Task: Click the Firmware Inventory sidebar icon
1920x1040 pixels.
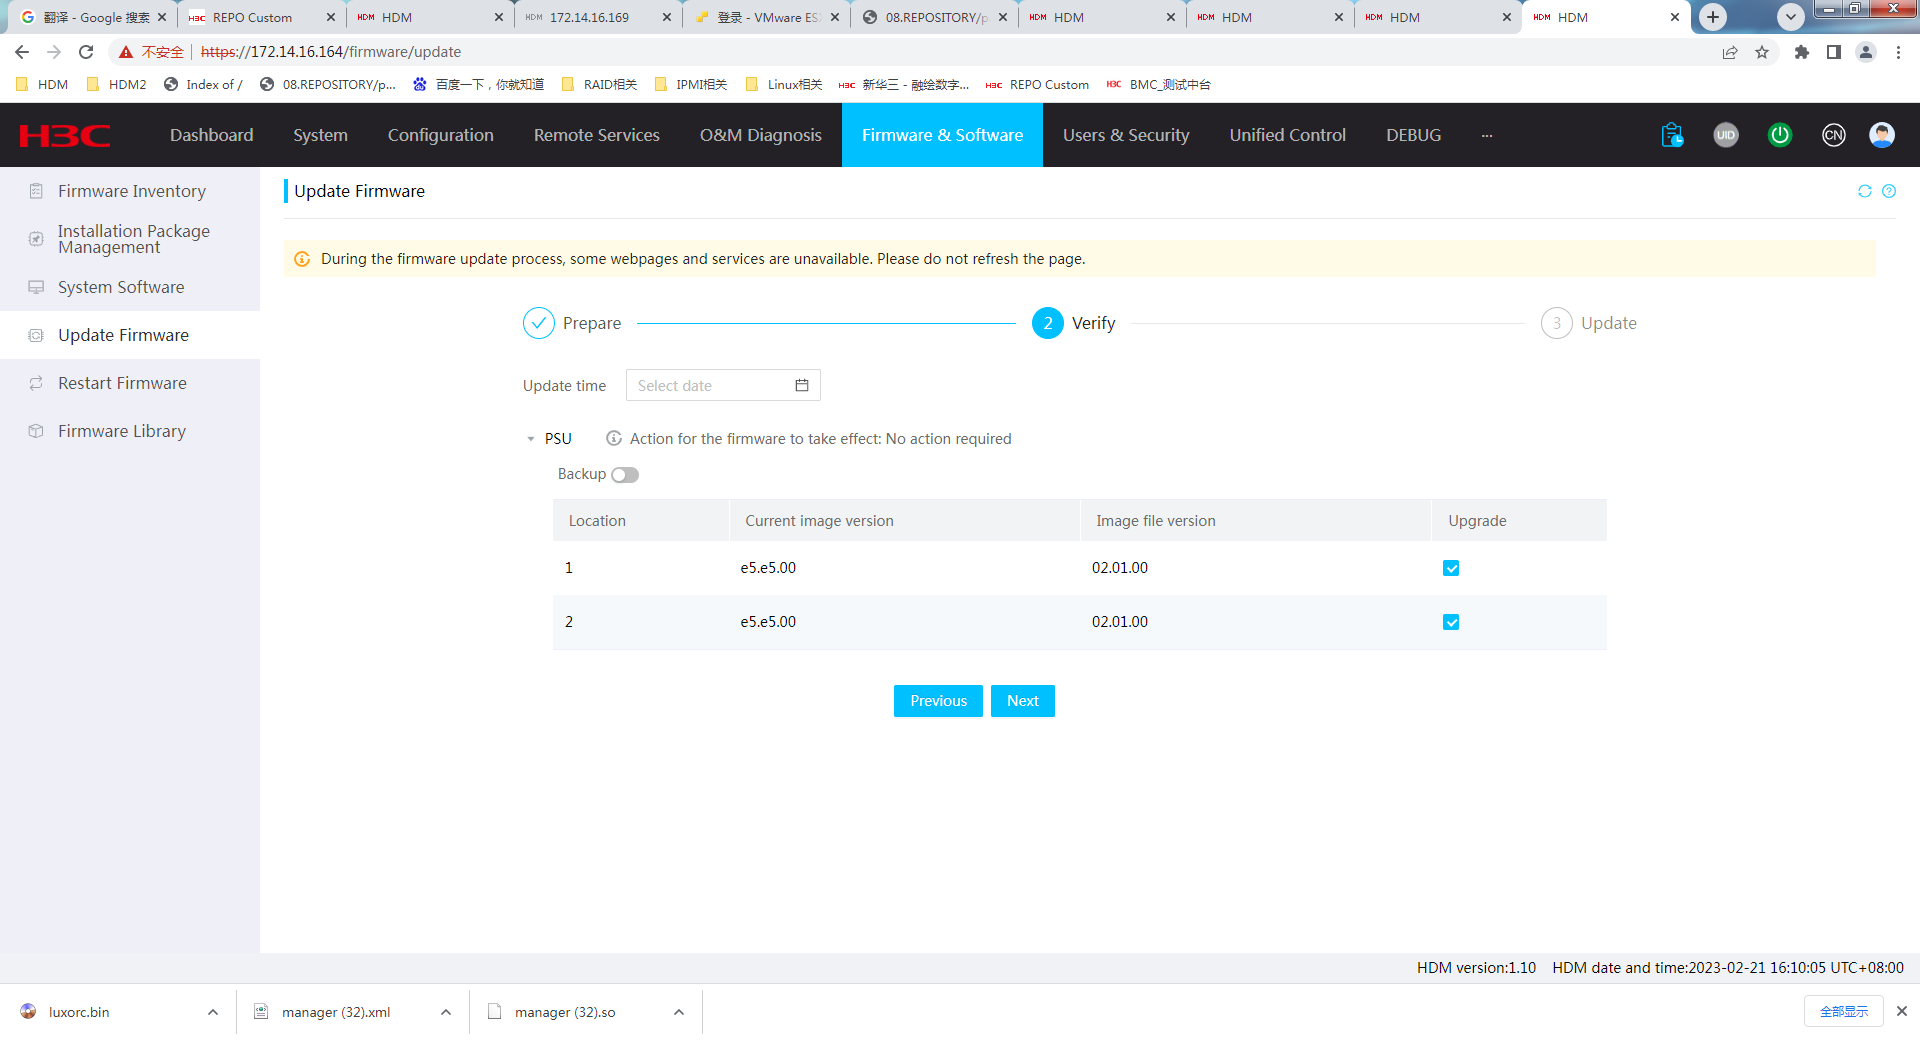Action: (36, 191)
